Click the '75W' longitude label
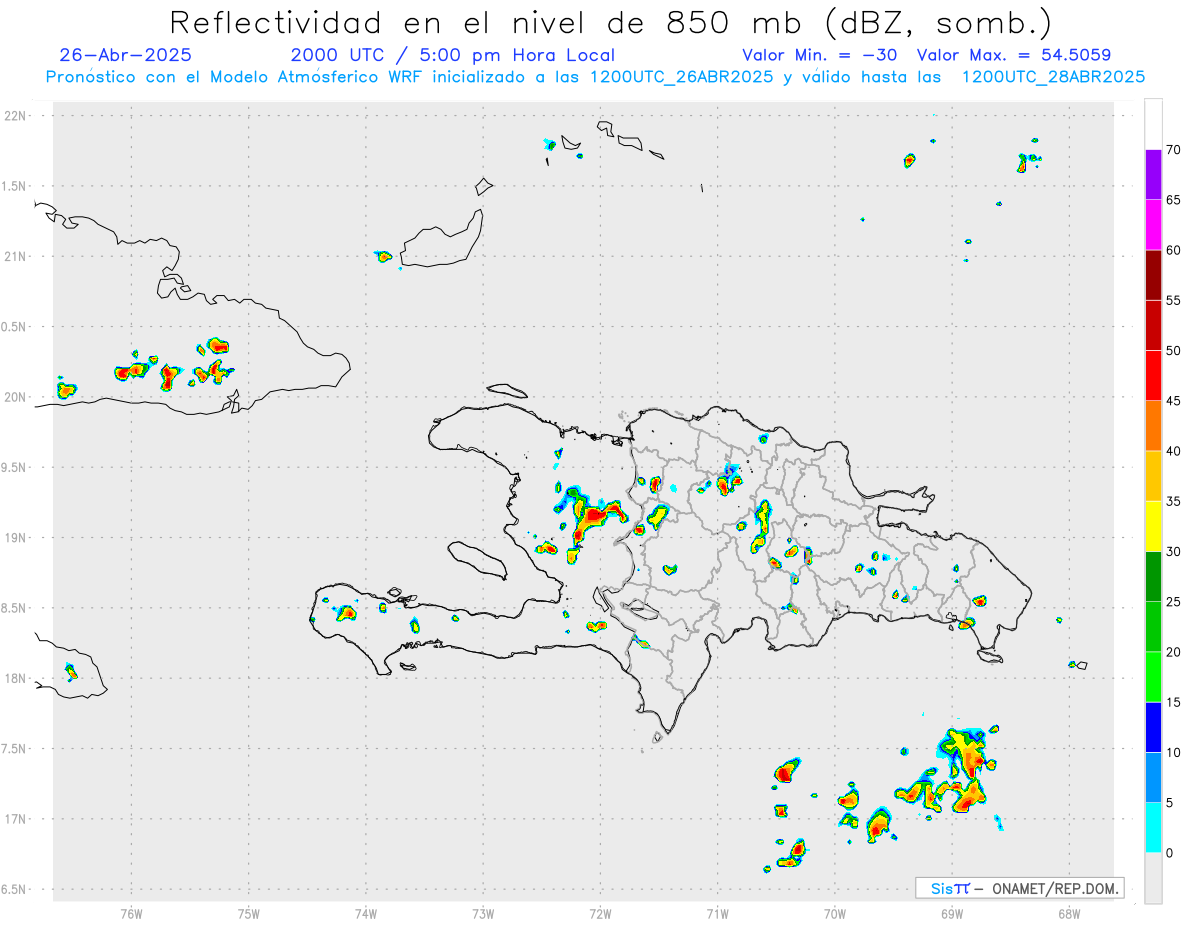The width and height of the screenshot is (1200, 927). click(248, 913)
